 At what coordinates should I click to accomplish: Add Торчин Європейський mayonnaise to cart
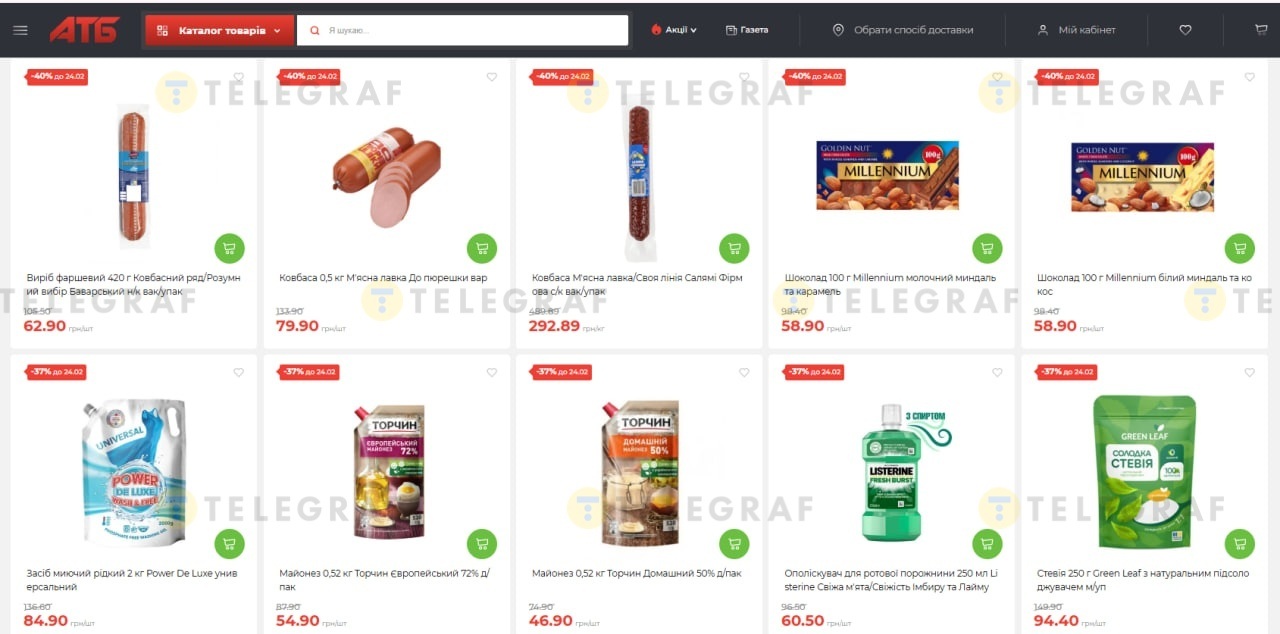point(482,544)
